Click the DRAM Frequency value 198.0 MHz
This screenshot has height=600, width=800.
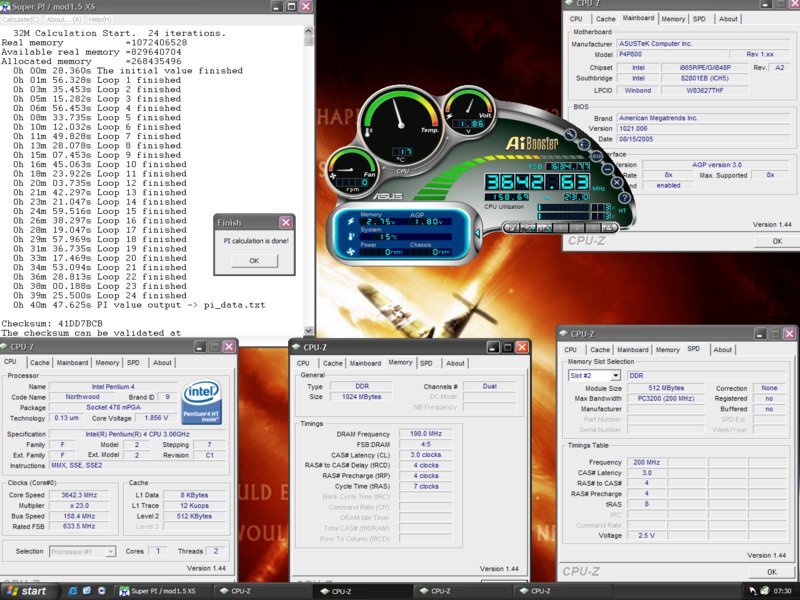pyautogui.click(x=426, y=434)
